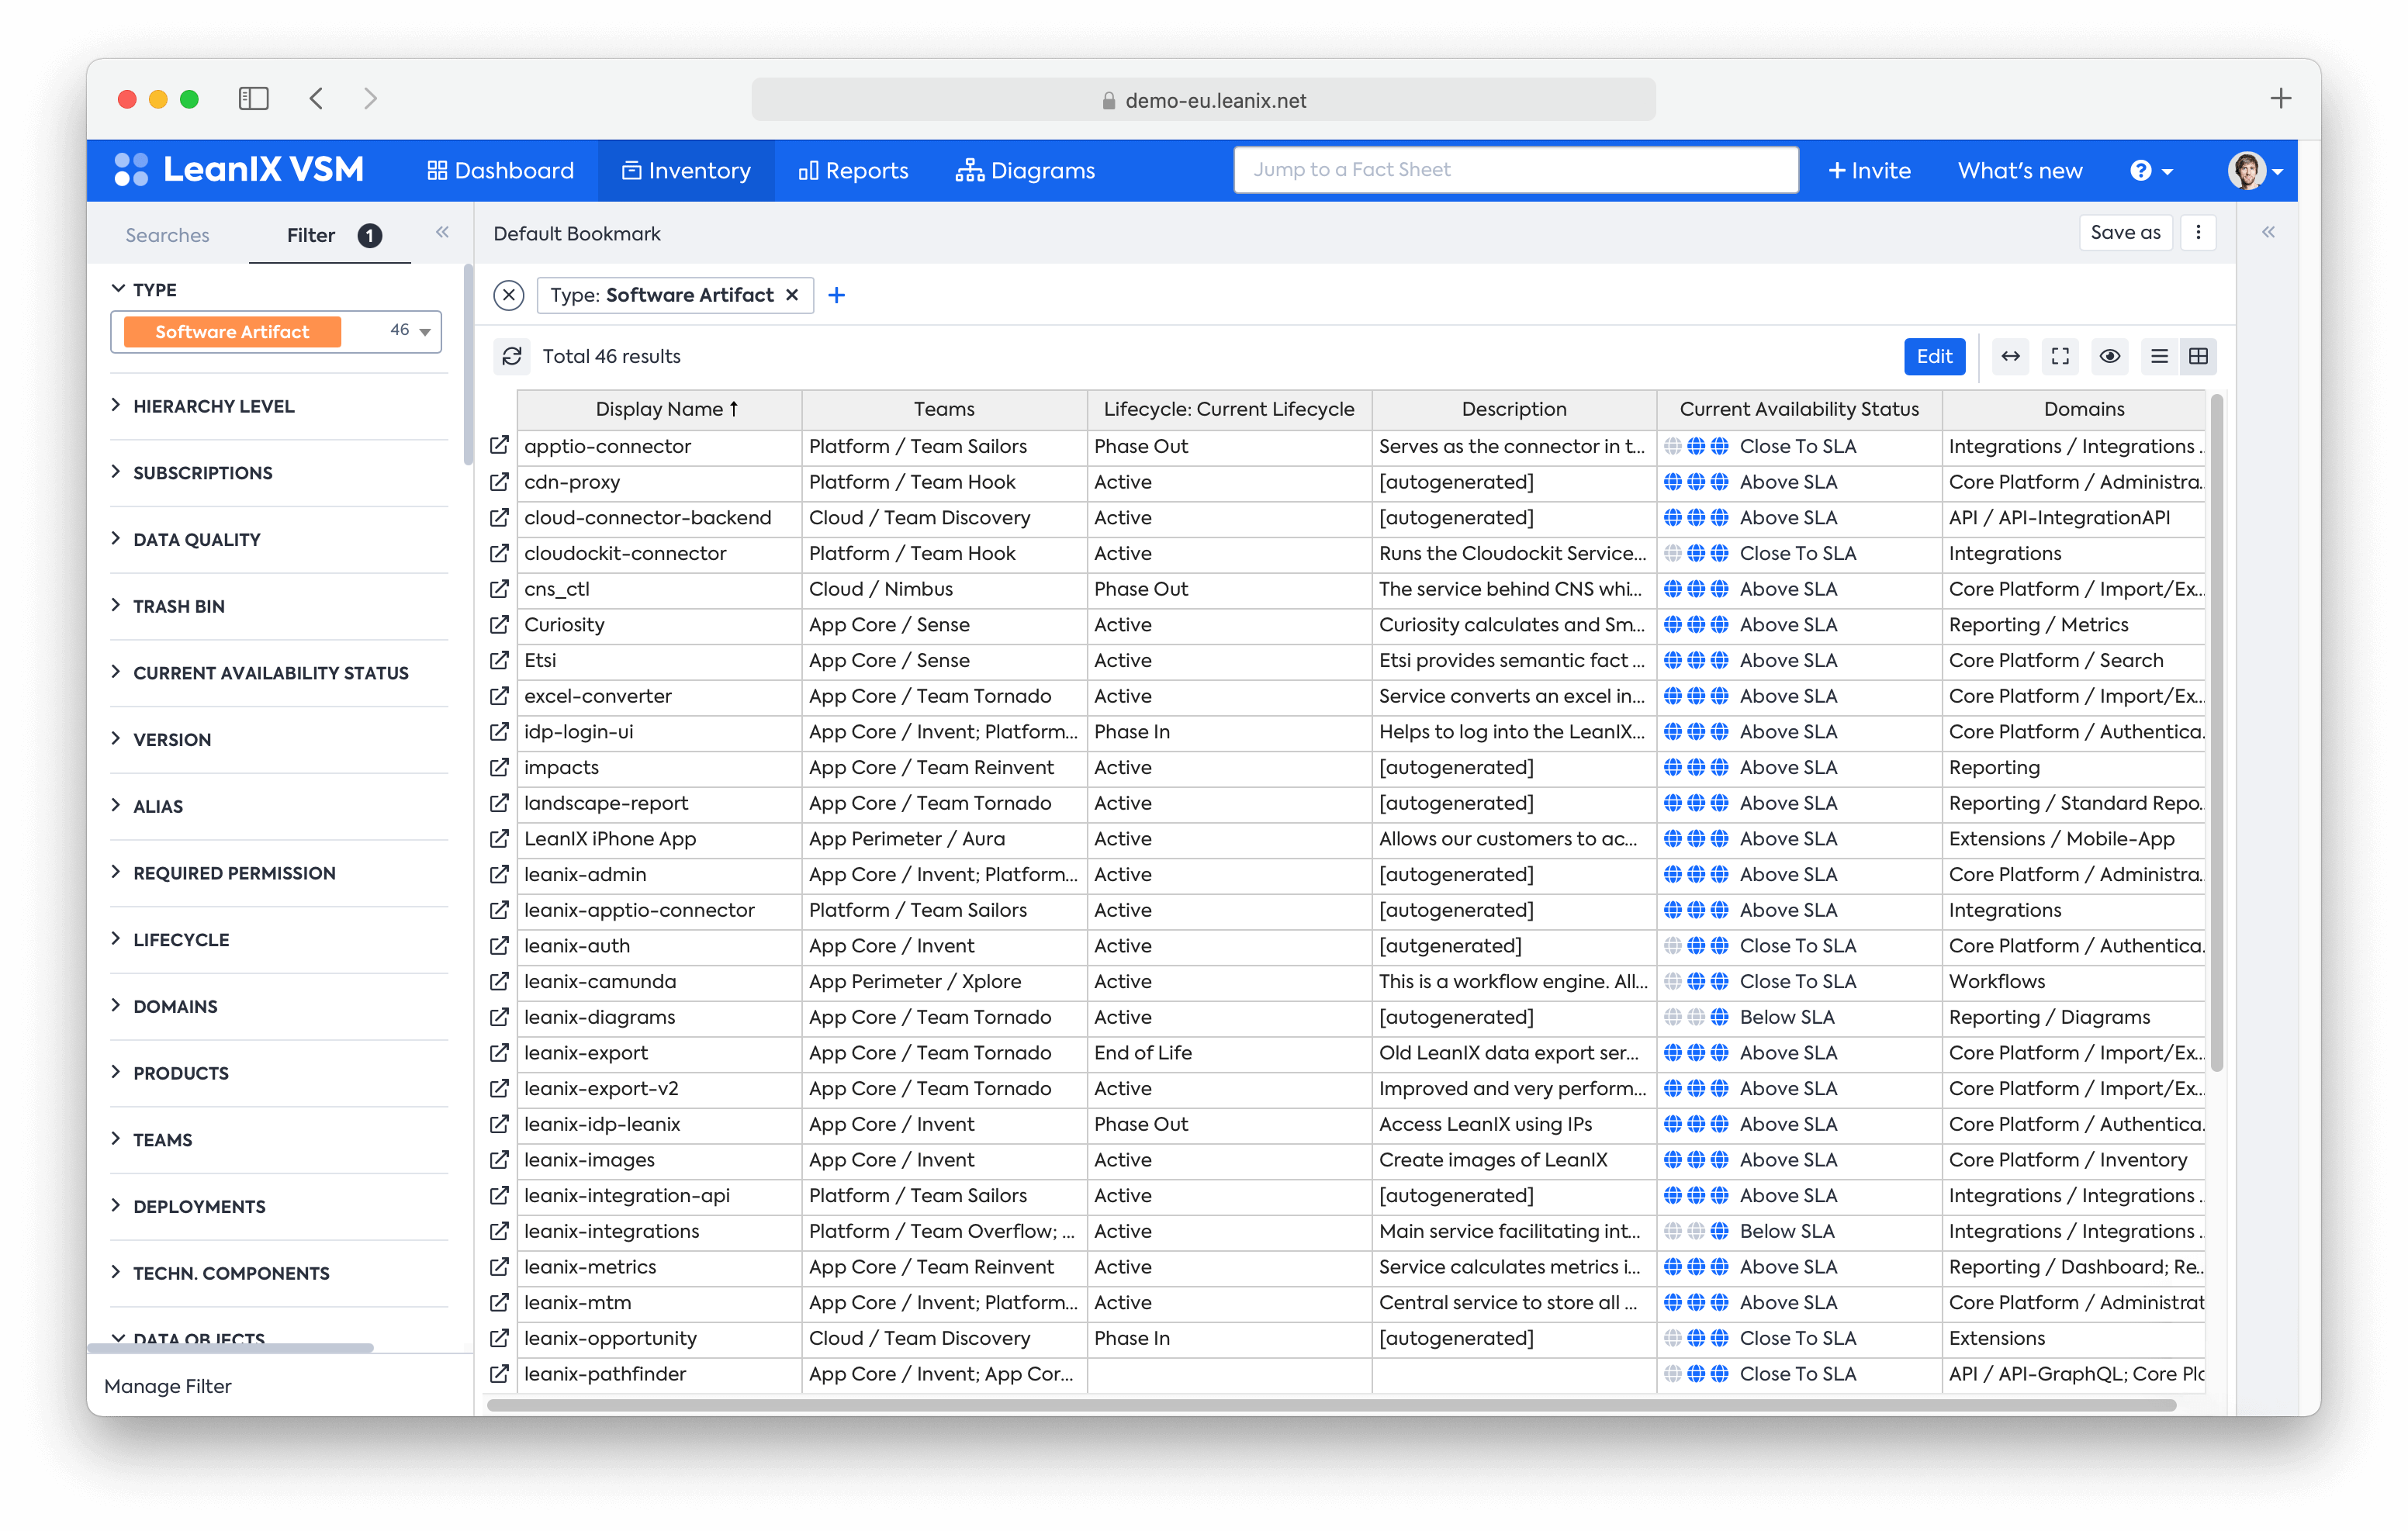Refresh the results list
This screenshot has height=1531, width=2408.
click(x=512, y=356)
